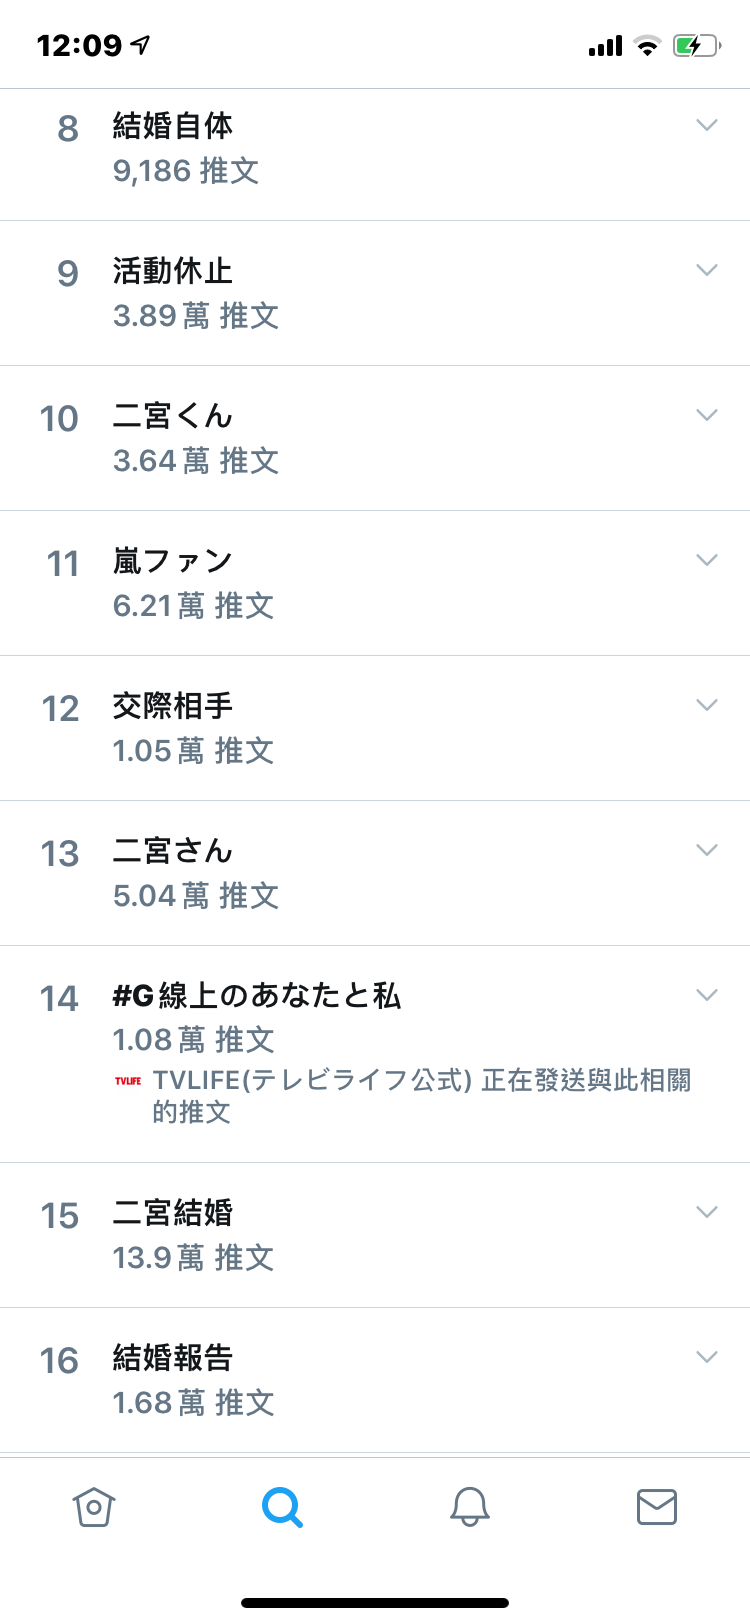Open the Notifications bell icon
The height and width of the screenshot is (1624, 750).
(469, 1506)
